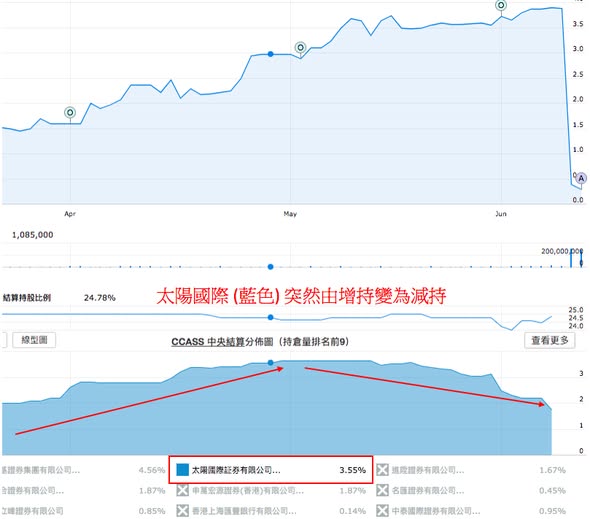Toggle the X box for 香港上海匯豐銀行
Screen dimensions: 590x519
182,511
